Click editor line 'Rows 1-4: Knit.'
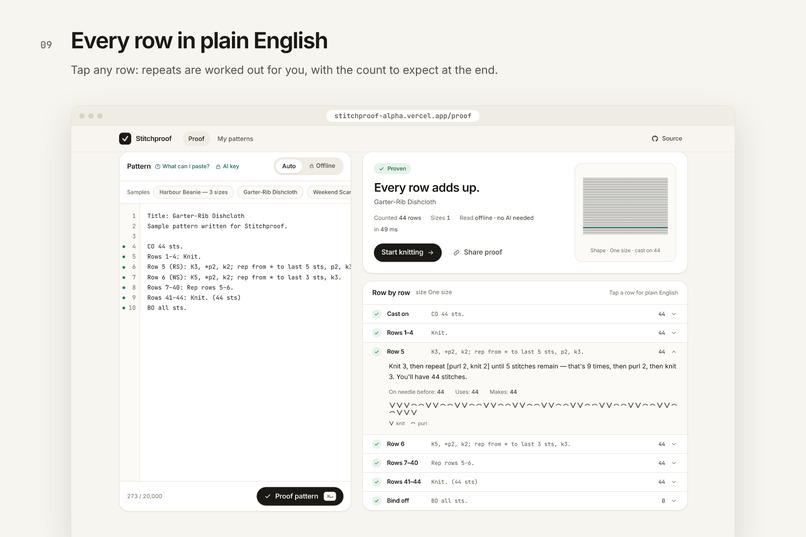 point(174,256)
